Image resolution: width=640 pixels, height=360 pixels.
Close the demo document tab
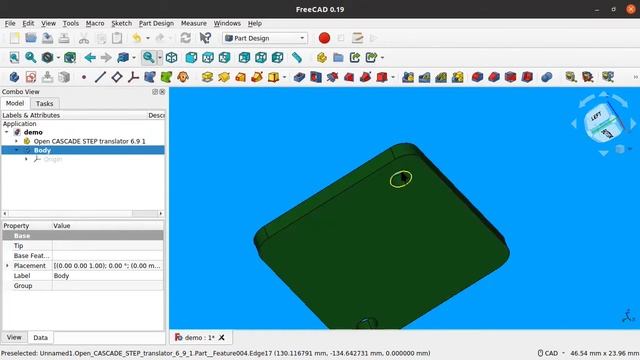tap(222, 338)
